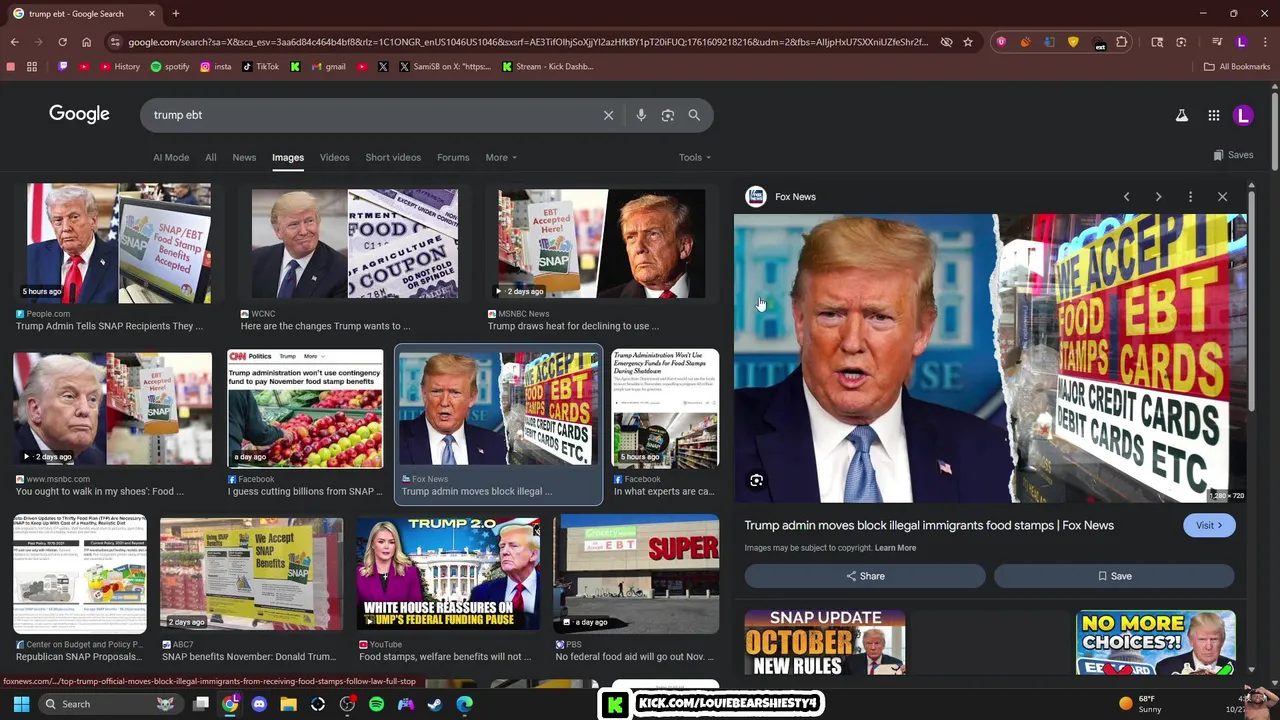Search inside the image with the Lens overlay icon
Image resolution: width=1280 pixels, height=720 pixels.
[x=756, y=481]
